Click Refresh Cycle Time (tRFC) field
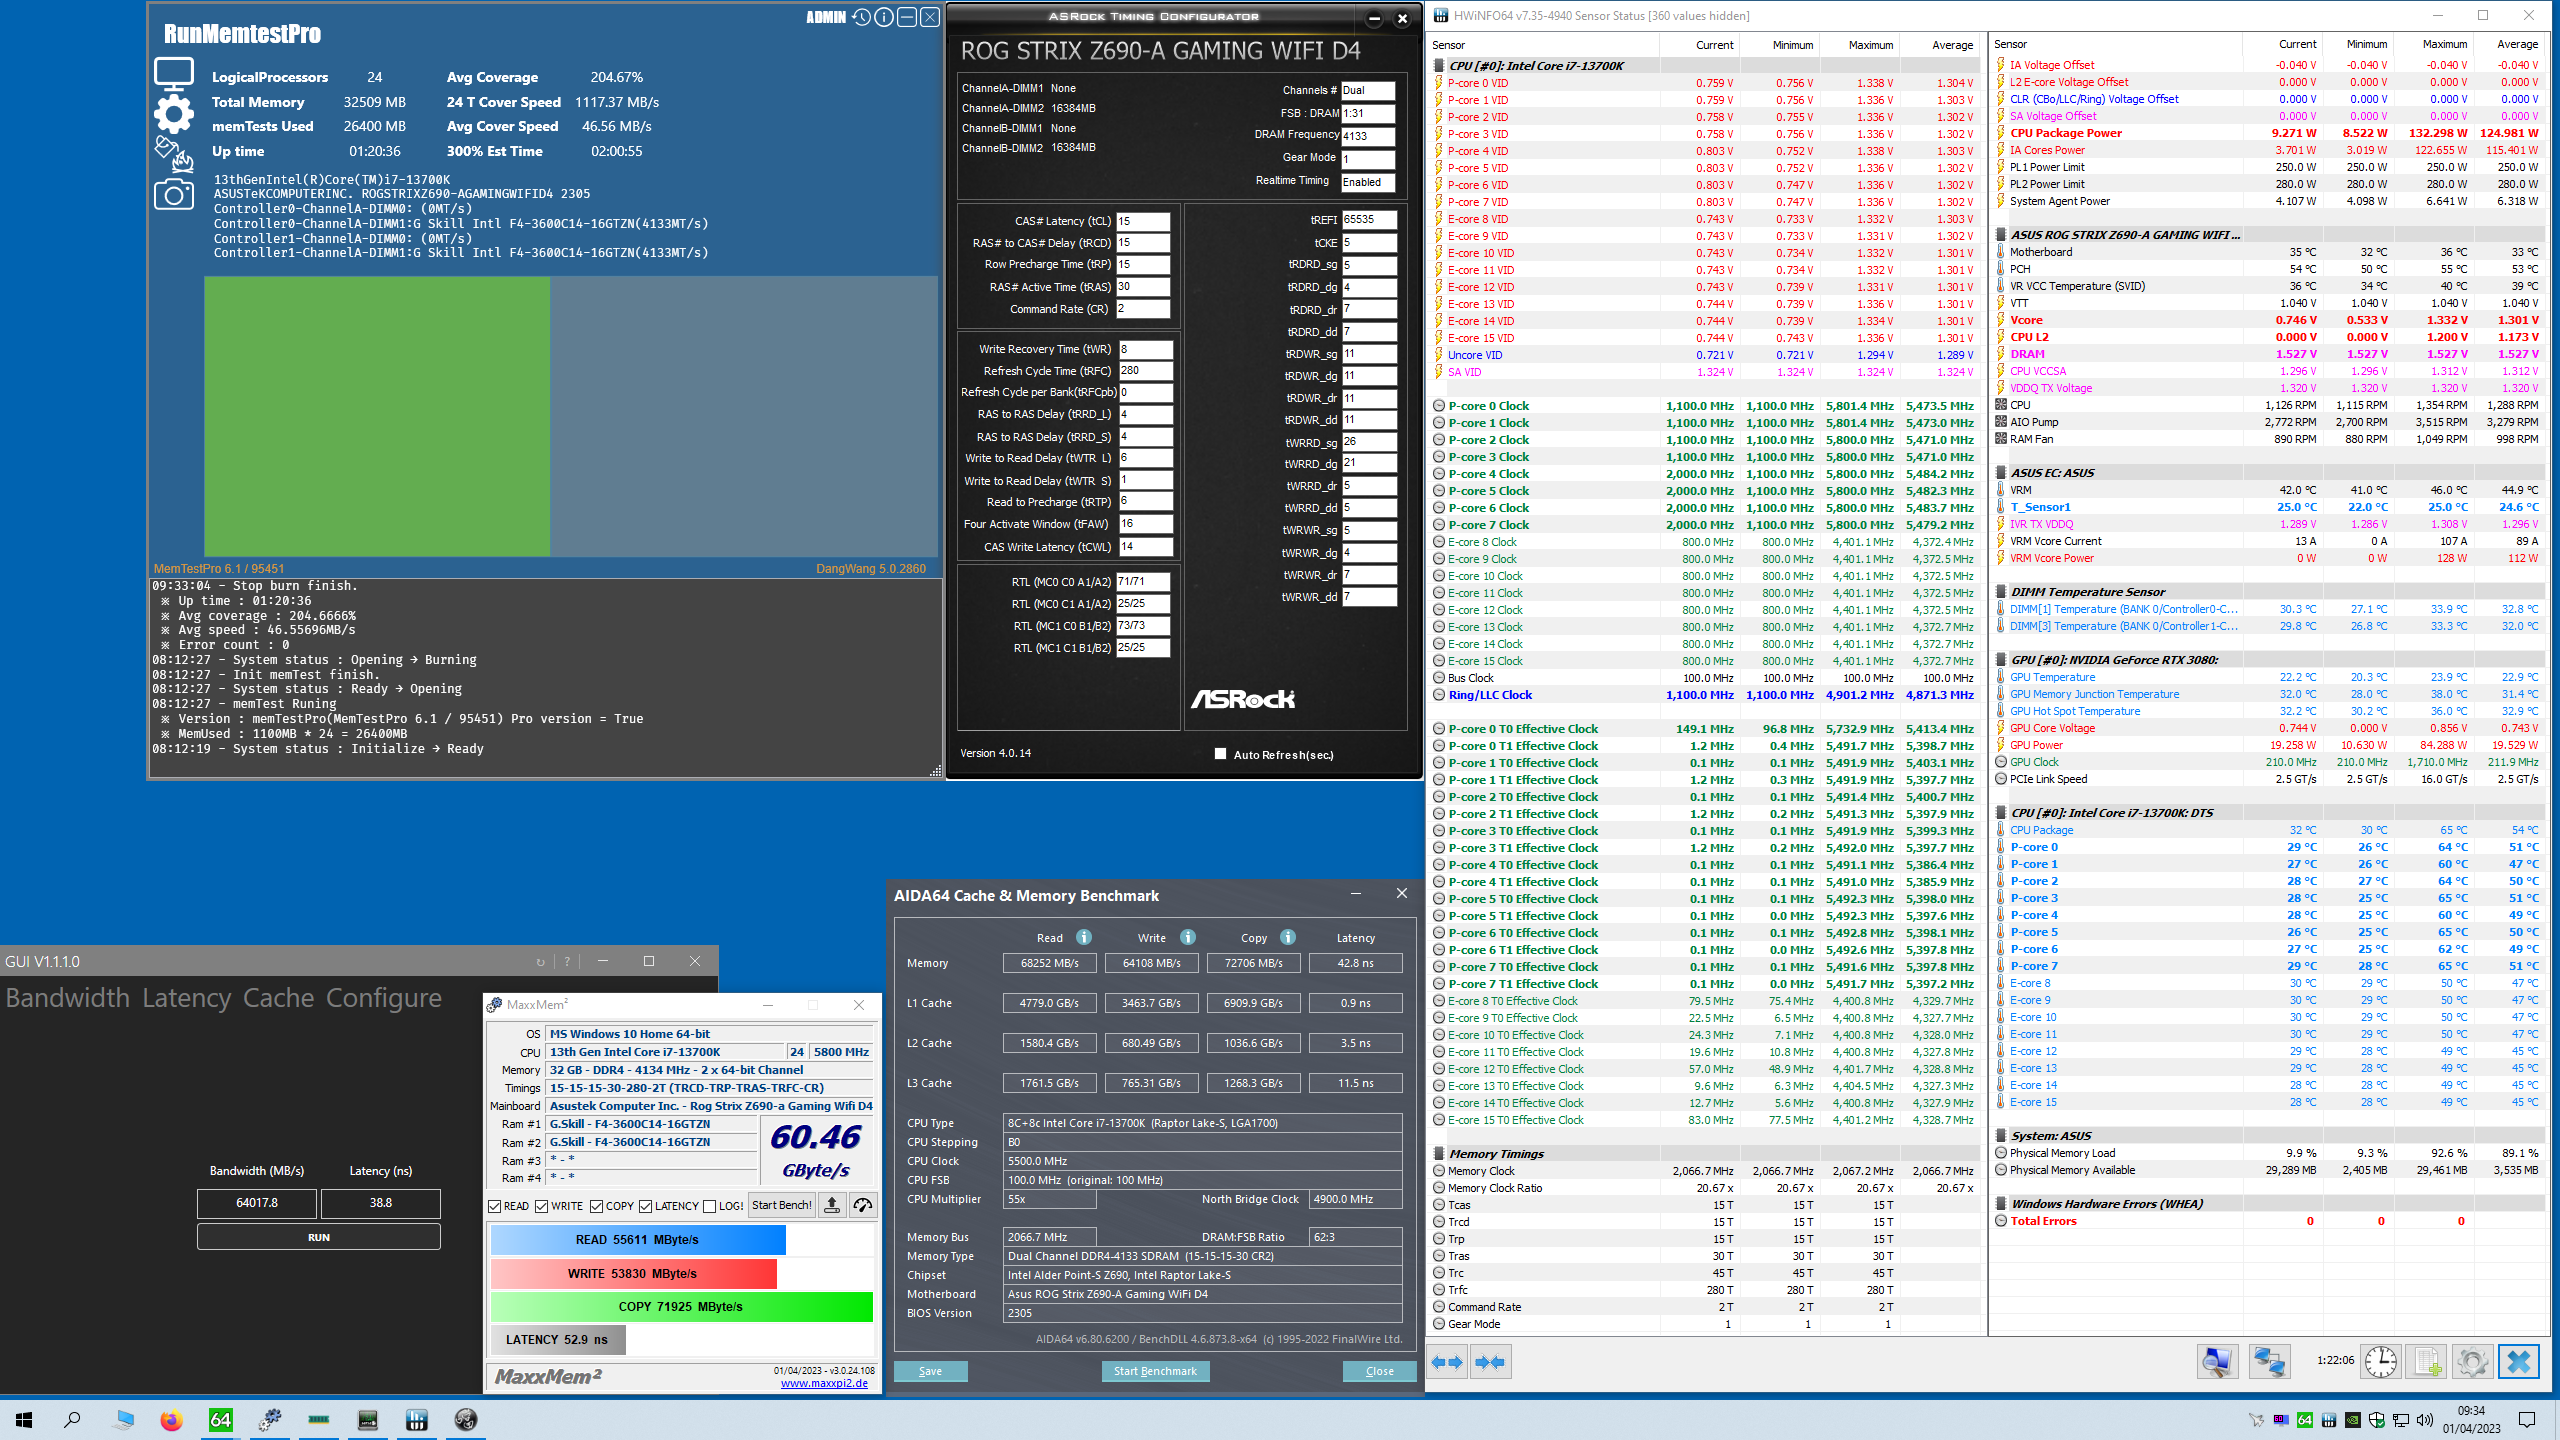 click(1144, 371)
